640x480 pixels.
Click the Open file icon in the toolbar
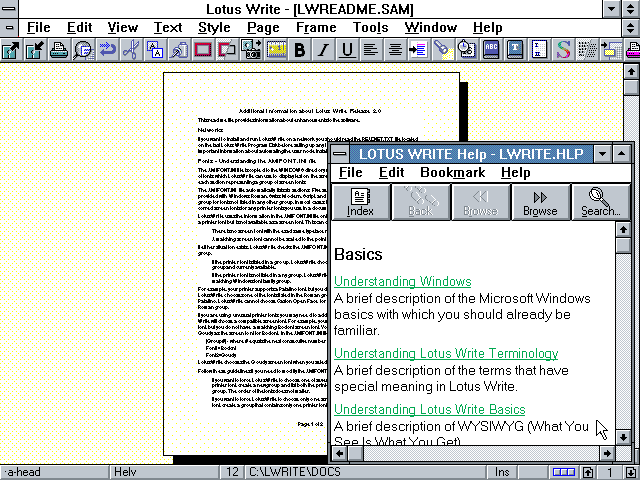pos(11,50)
